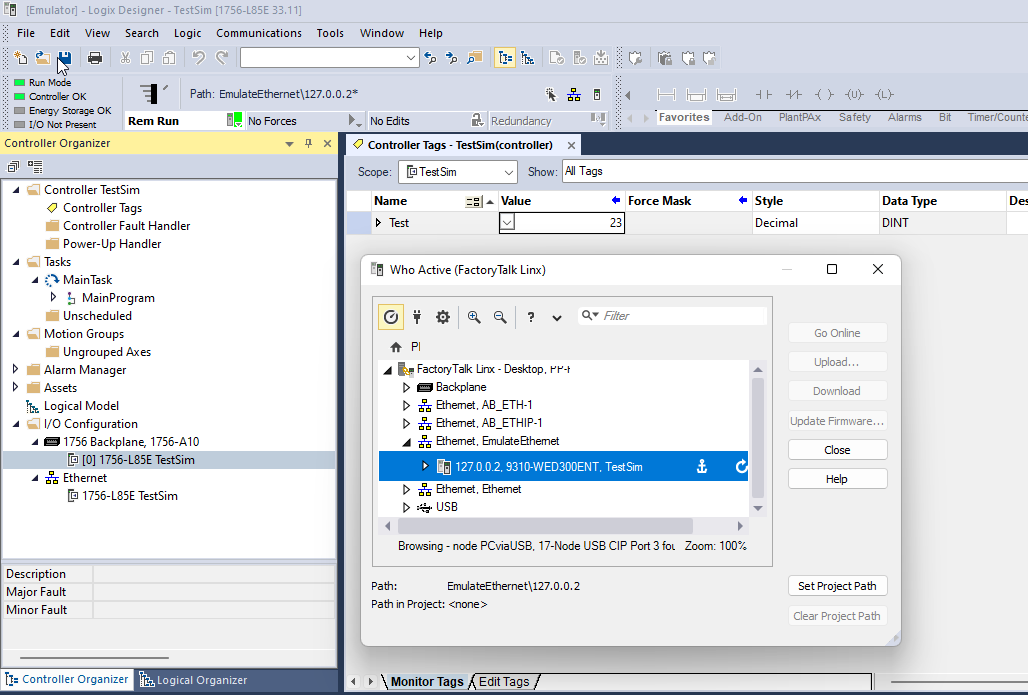
Task: Toggle the Logical Organizer toolbar icon
Action: 528,58
